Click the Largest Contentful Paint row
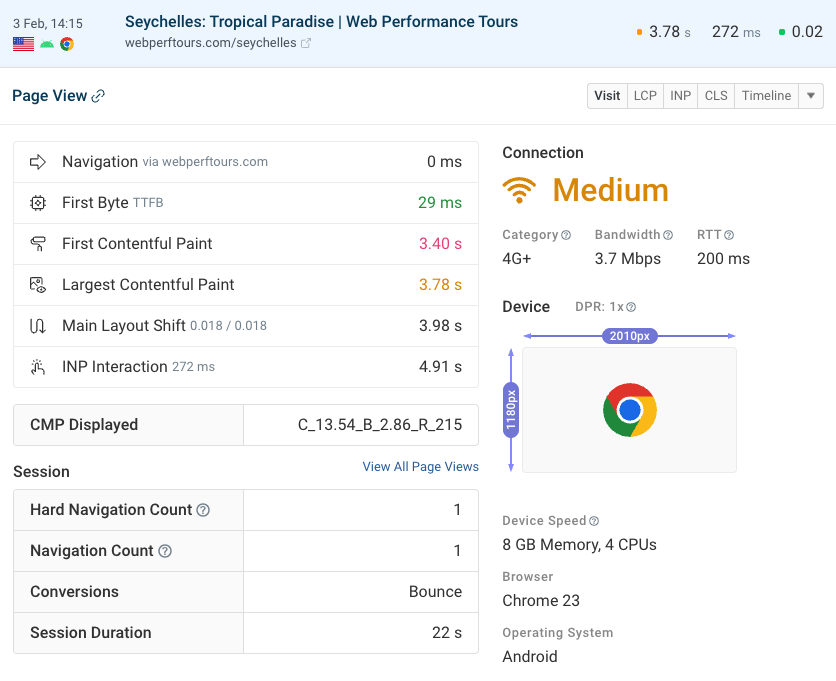This screenshot has height=681, width=836. coord(245,285)
